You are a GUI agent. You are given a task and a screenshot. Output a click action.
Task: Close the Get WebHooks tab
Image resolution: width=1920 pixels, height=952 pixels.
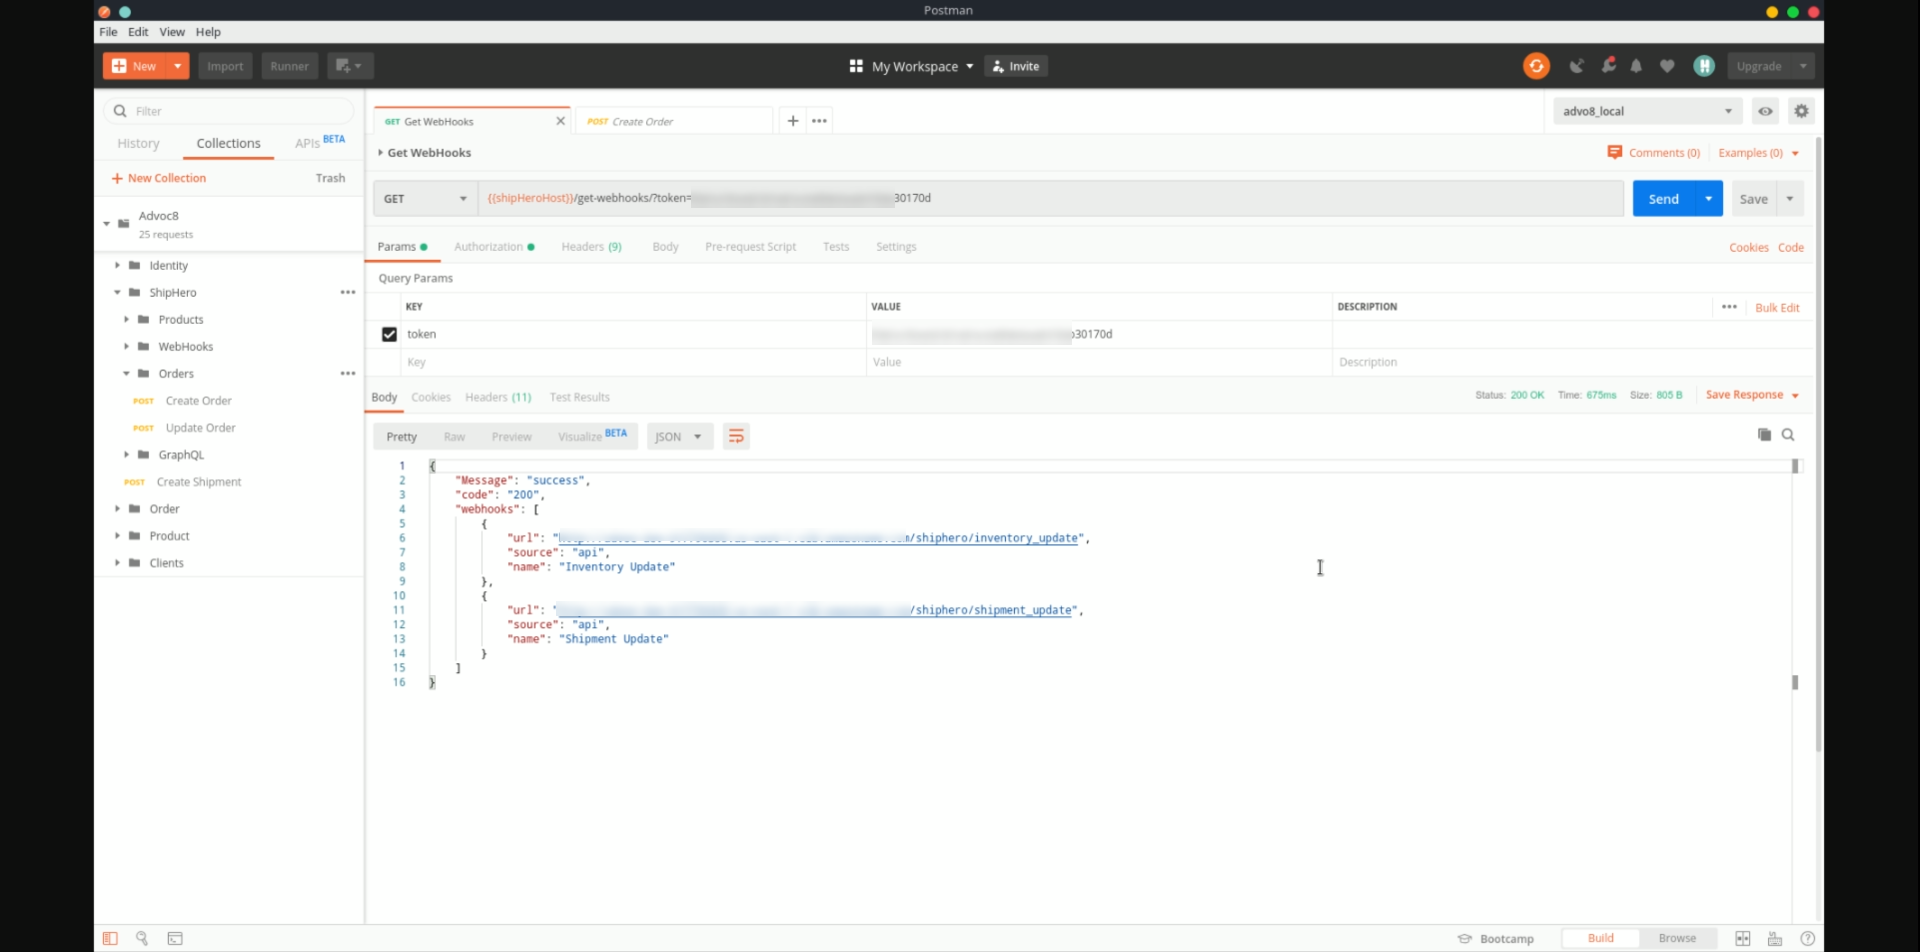coord(560,121)
